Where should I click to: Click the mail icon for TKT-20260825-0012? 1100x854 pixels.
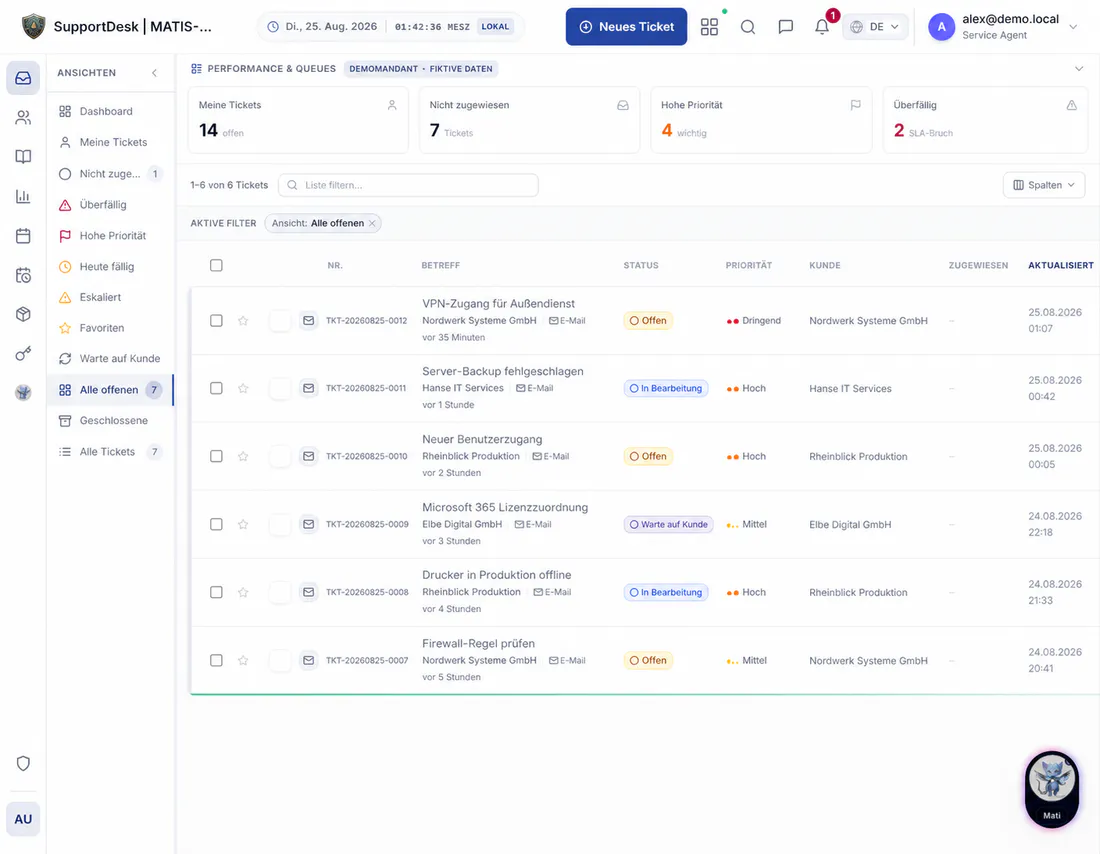309,321
